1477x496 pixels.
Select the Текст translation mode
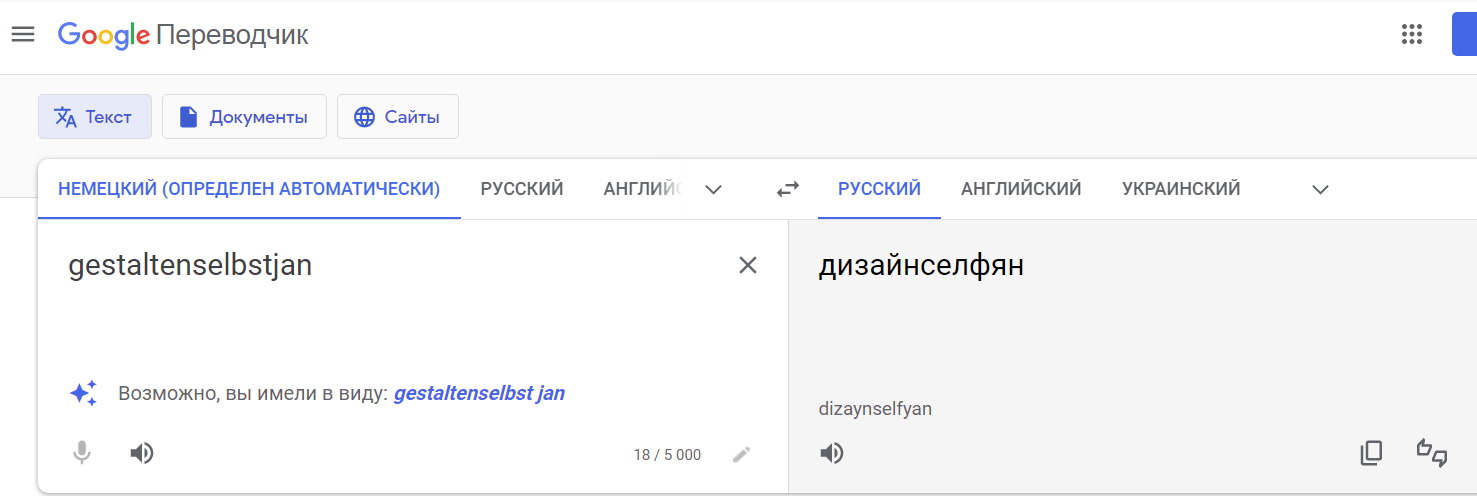(x=94, y=117)
